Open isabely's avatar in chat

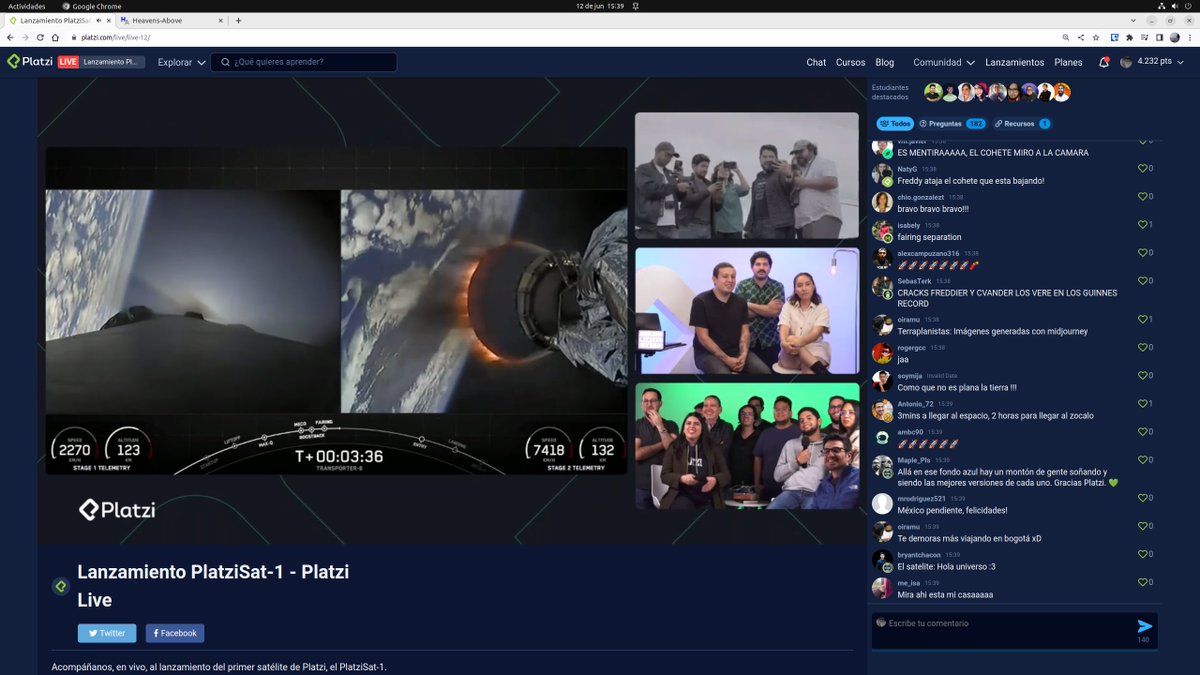[882, 231]
